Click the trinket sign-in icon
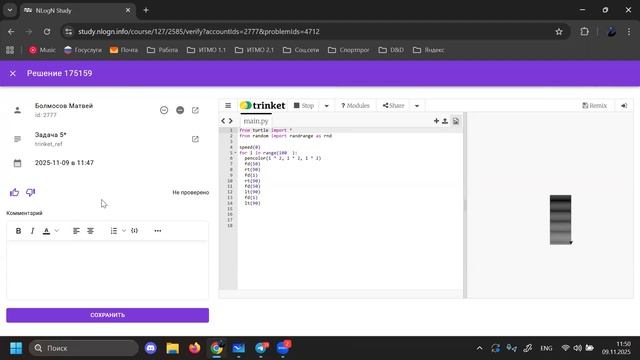The width and height of the screenshot is (640, 360). (x=624, y=106)
